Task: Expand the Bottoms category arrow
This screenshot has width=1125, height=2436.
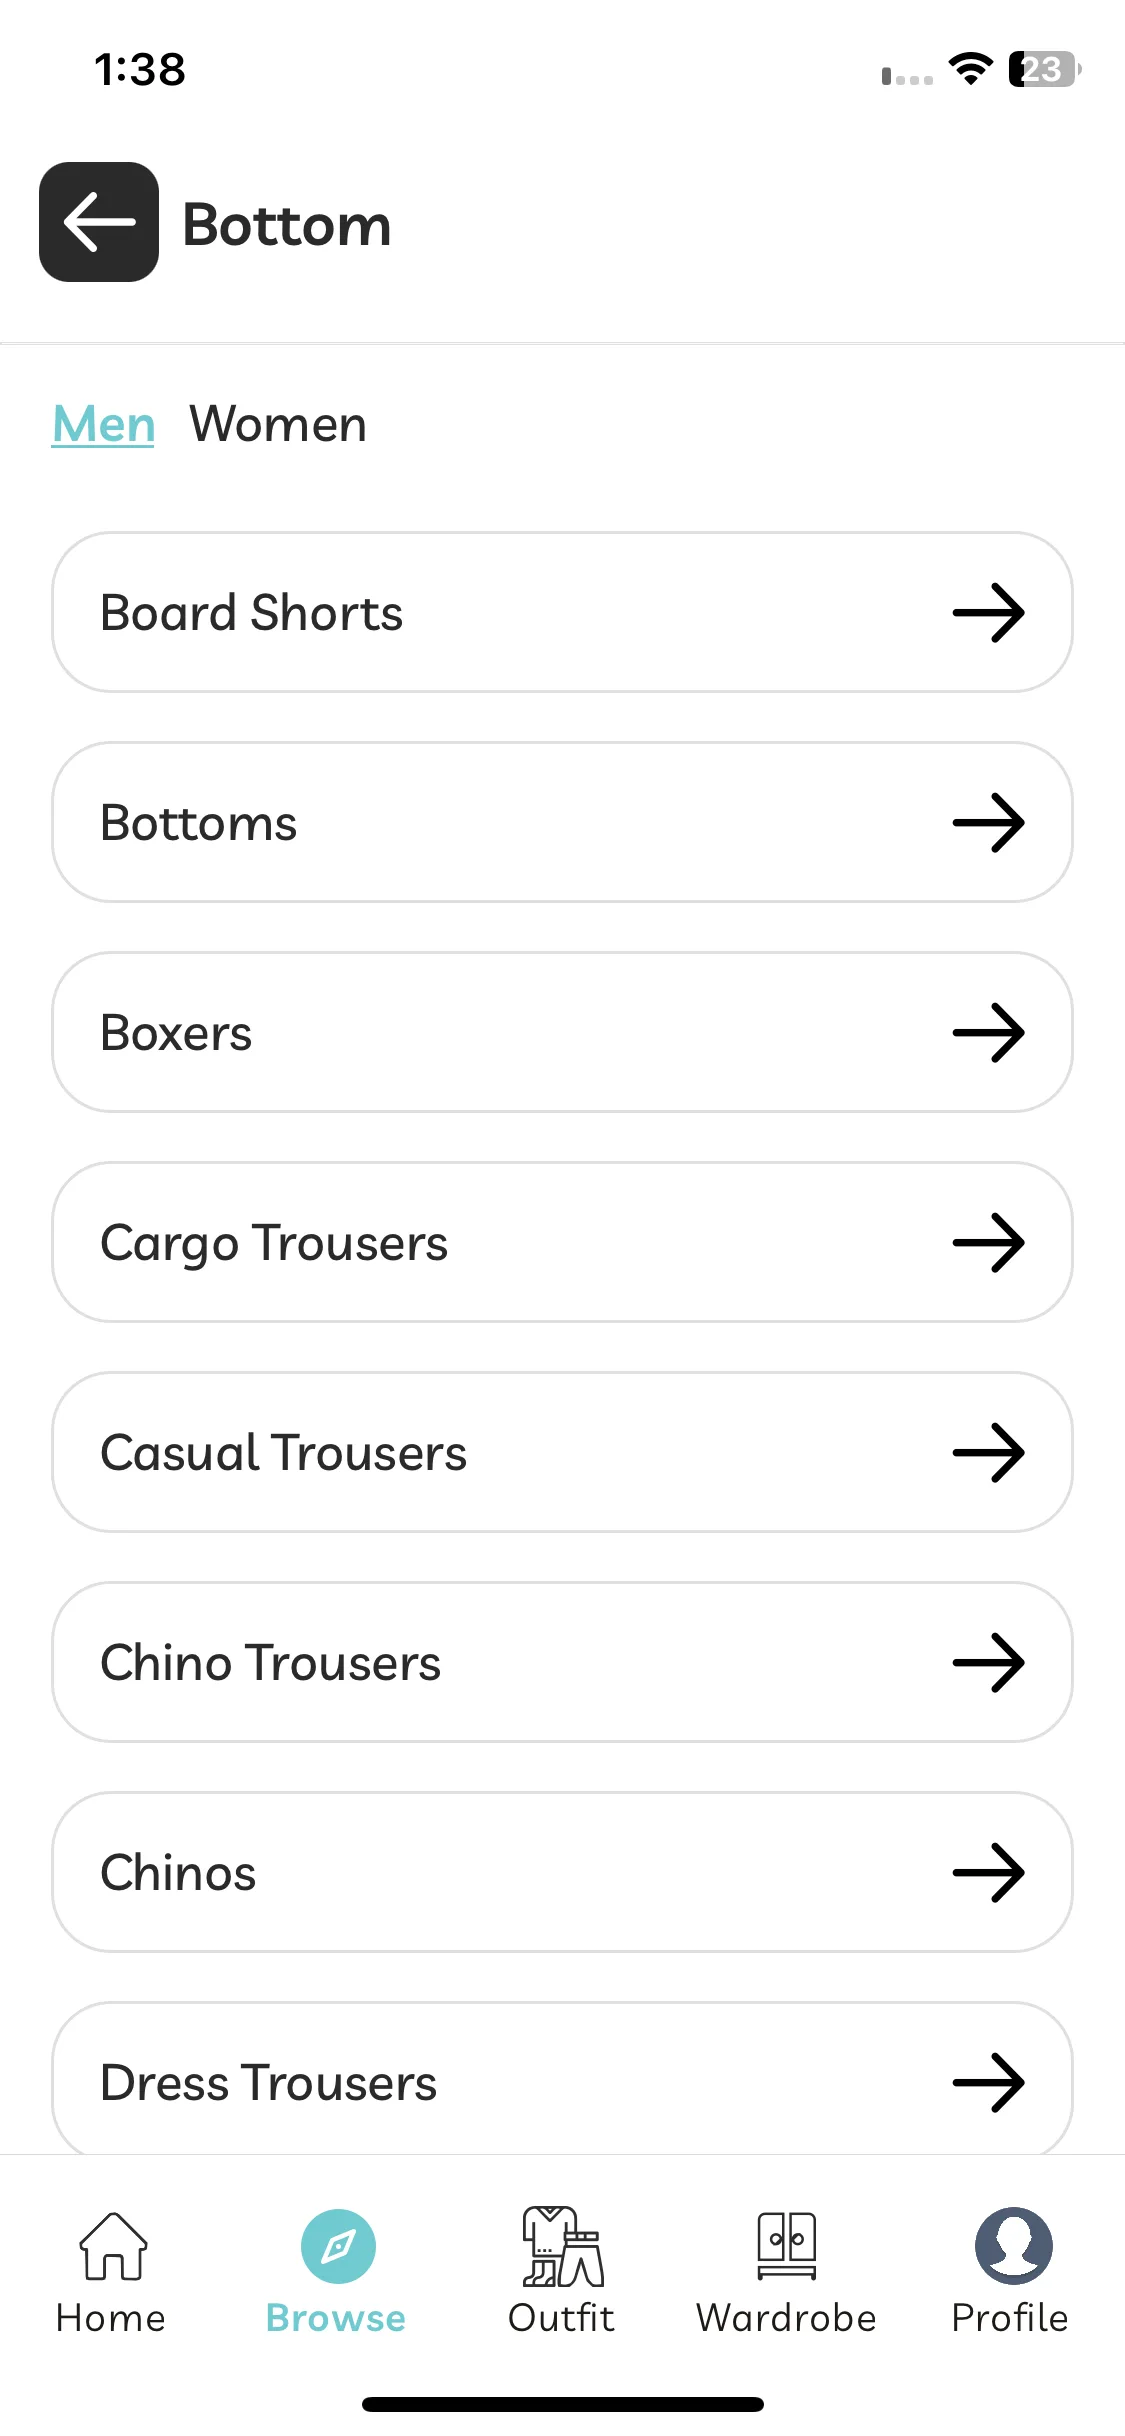Action: [x=988, y=822]
